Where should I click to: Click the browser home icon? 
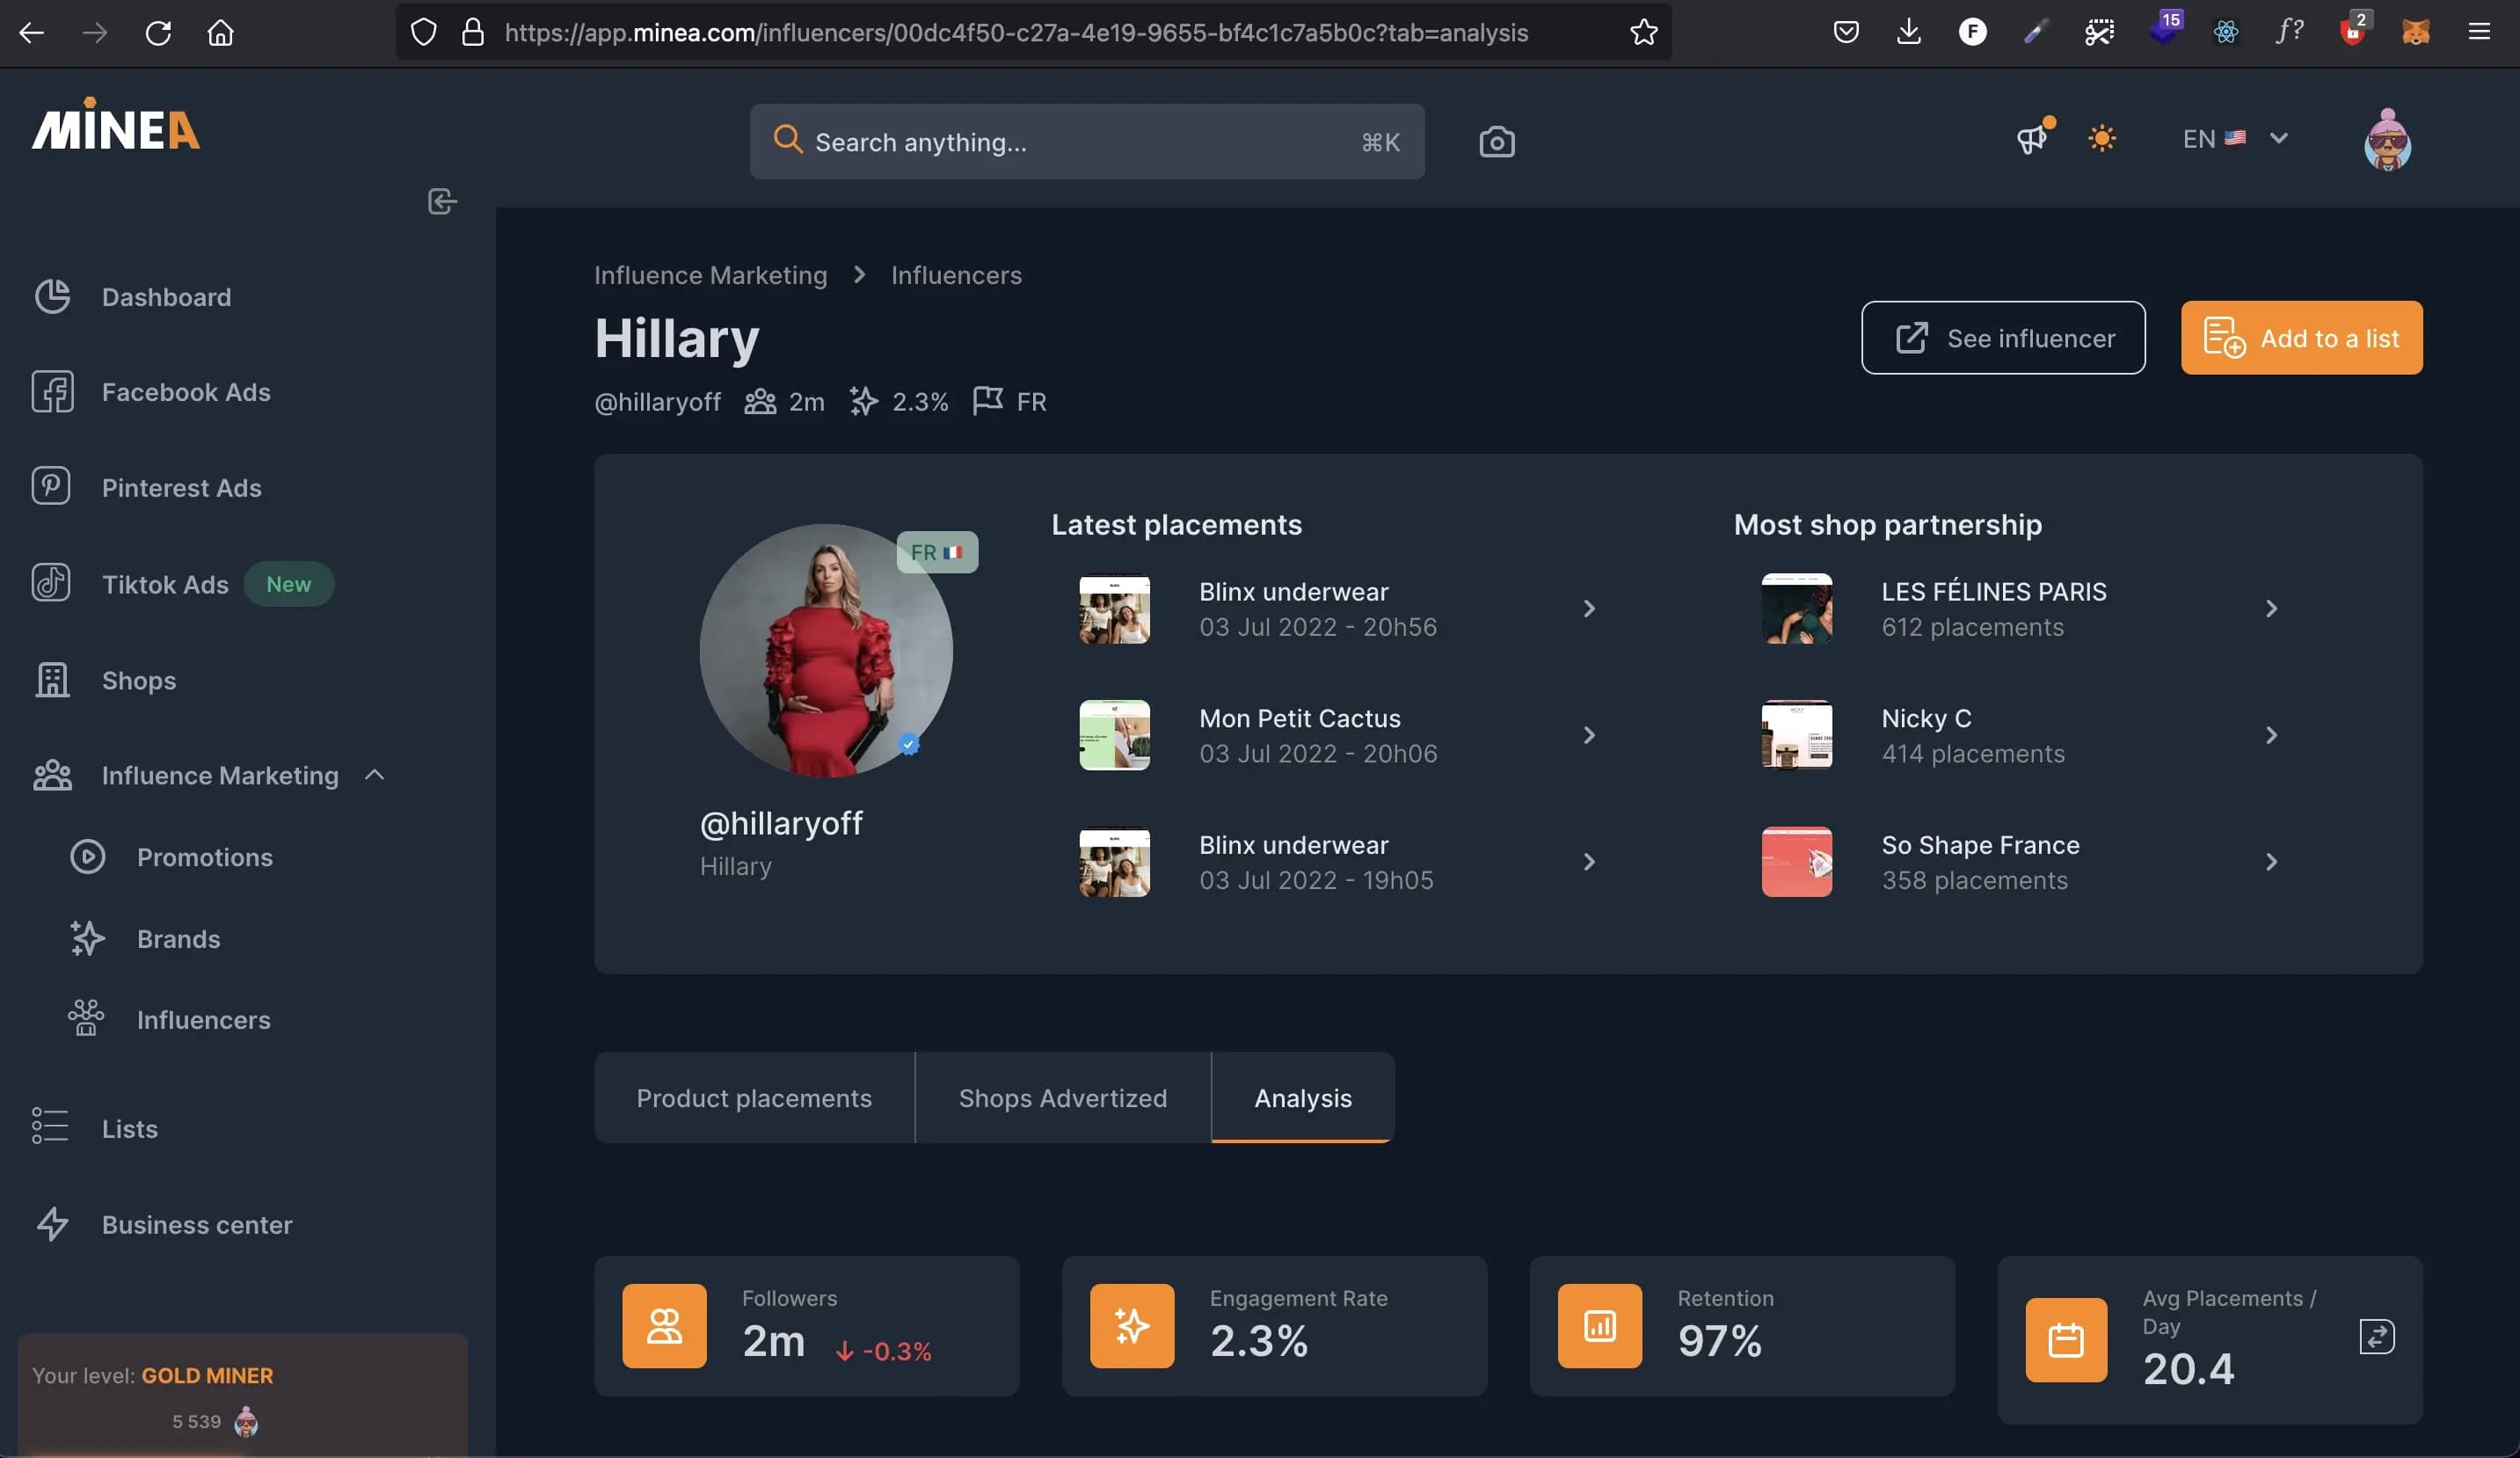coord(220,32)
